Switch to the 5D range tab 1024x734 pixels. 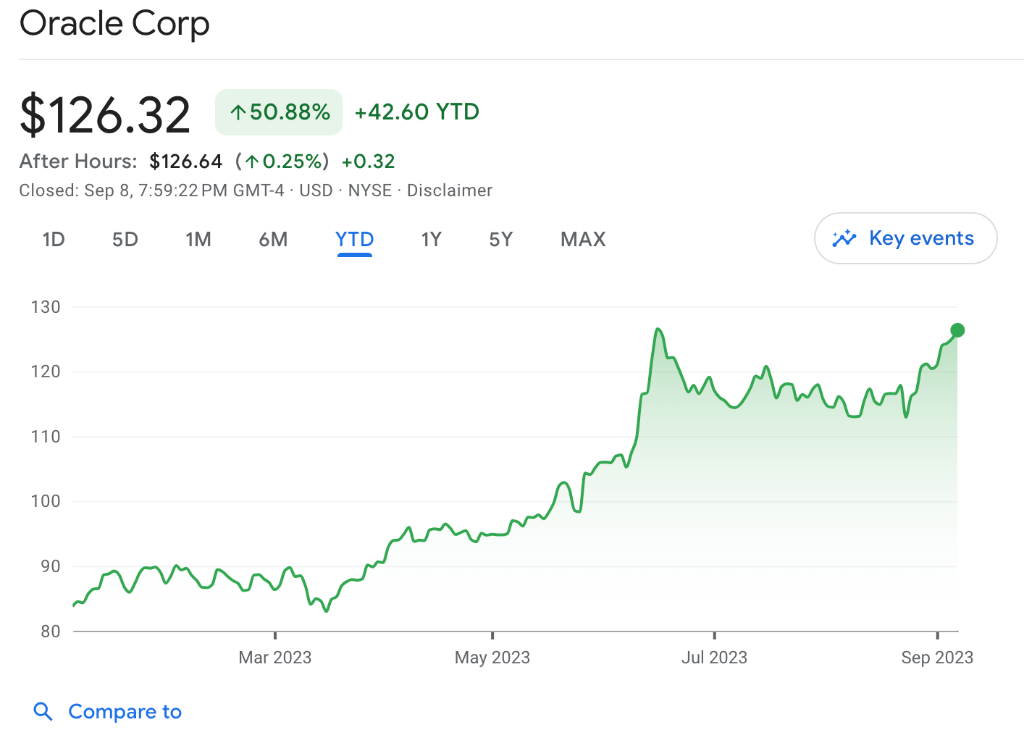pos(125,239)
